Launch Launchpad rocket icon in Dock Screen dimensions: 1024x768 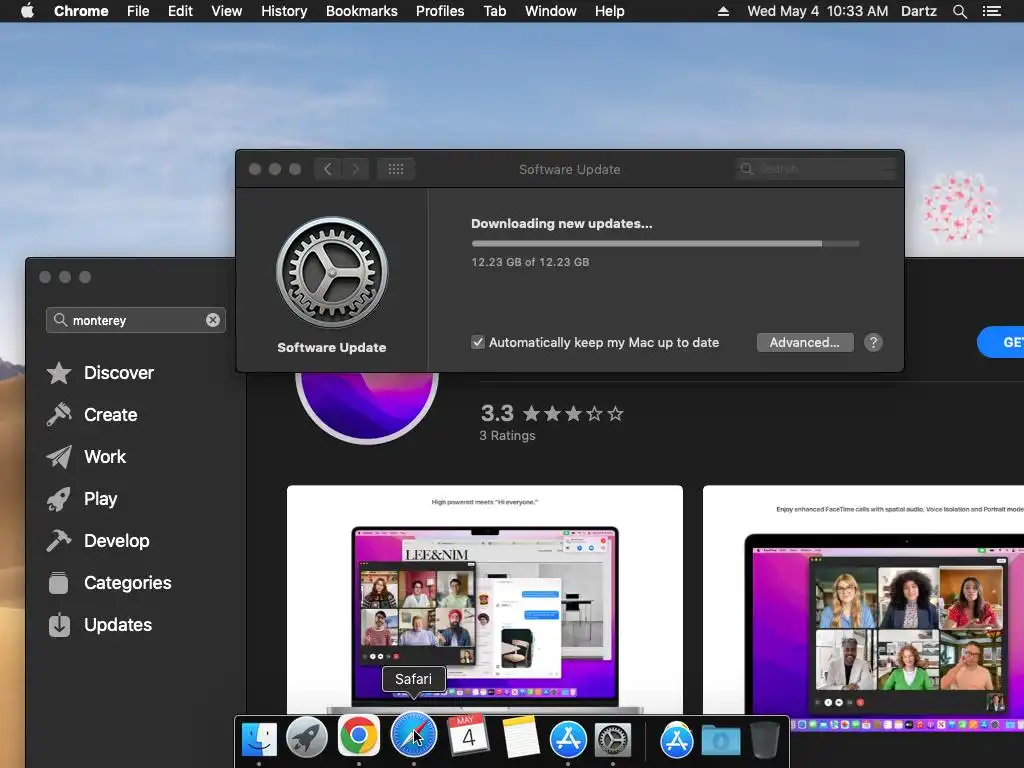pyautogui.click(x=306, y=738)
